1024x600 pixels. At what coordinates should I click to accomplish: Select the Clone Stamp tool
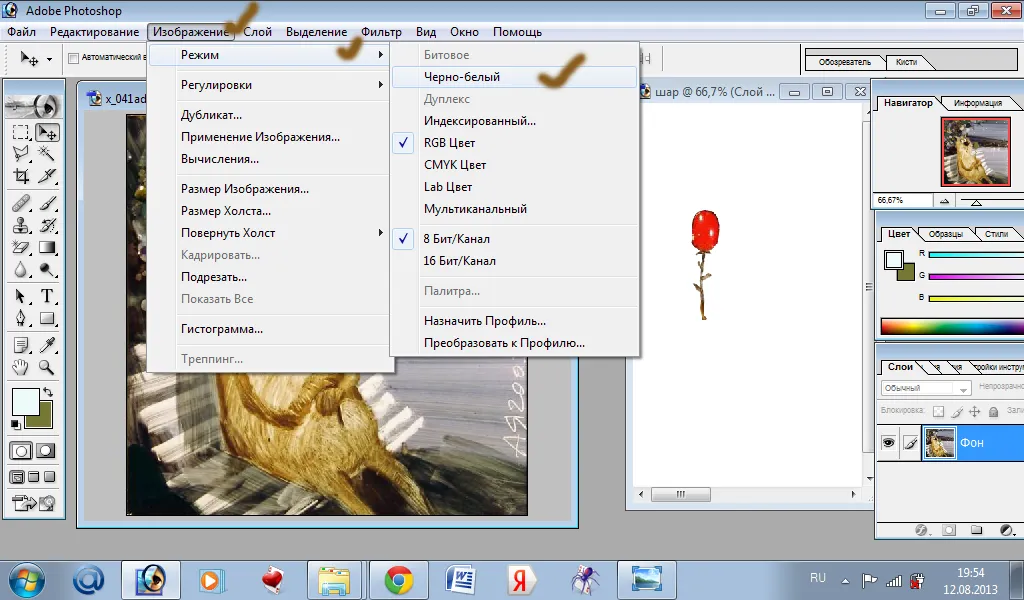pos(21,225)
